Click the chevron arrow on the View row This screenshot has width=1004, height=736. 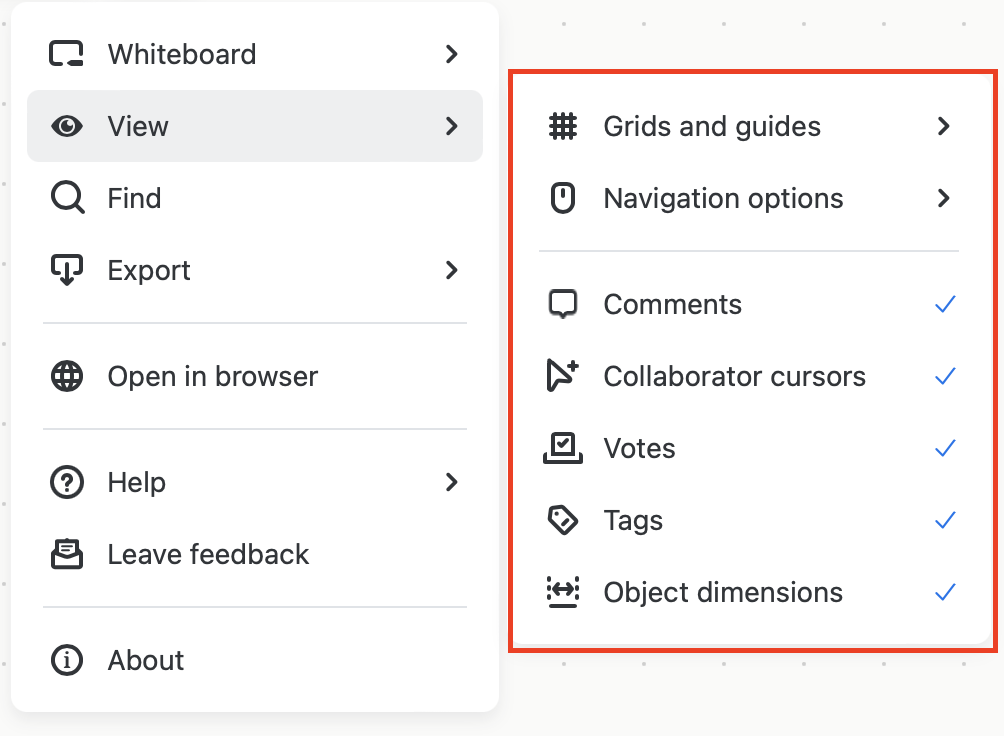click(452, 126)
